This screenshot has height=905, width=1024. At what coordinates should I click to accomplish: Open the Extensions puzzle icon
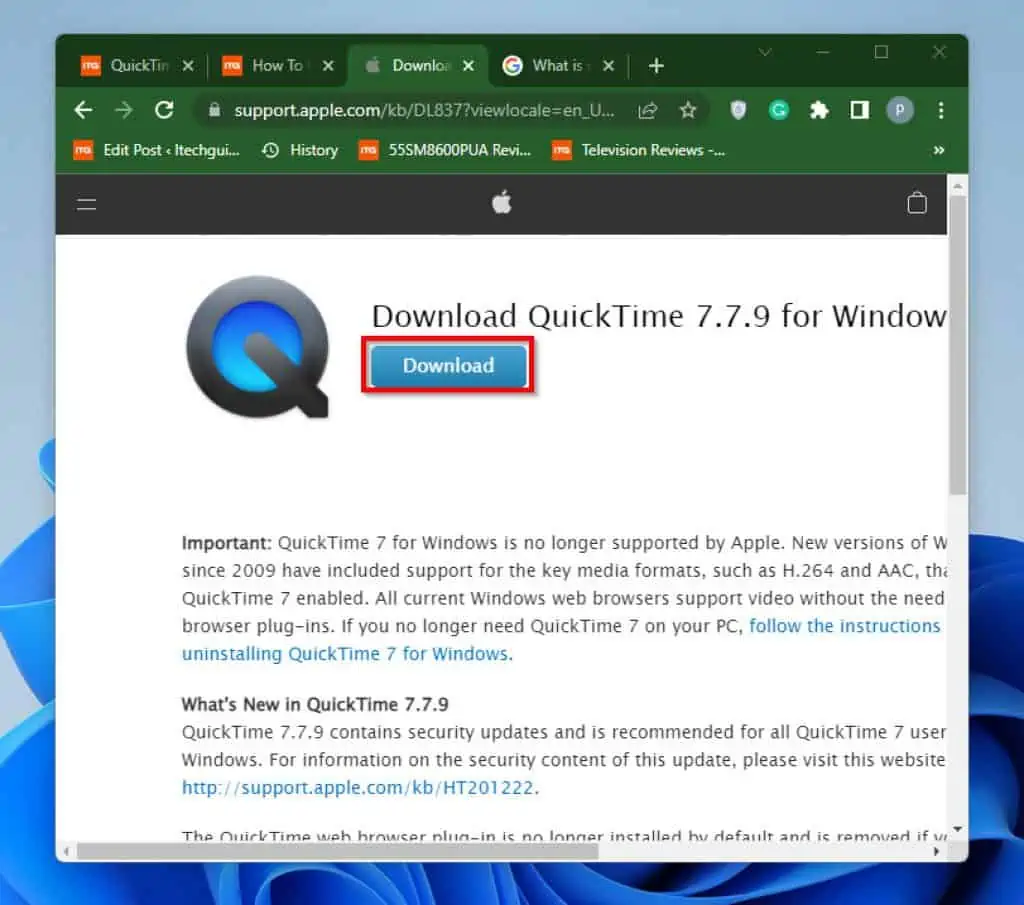coord(819,110)
